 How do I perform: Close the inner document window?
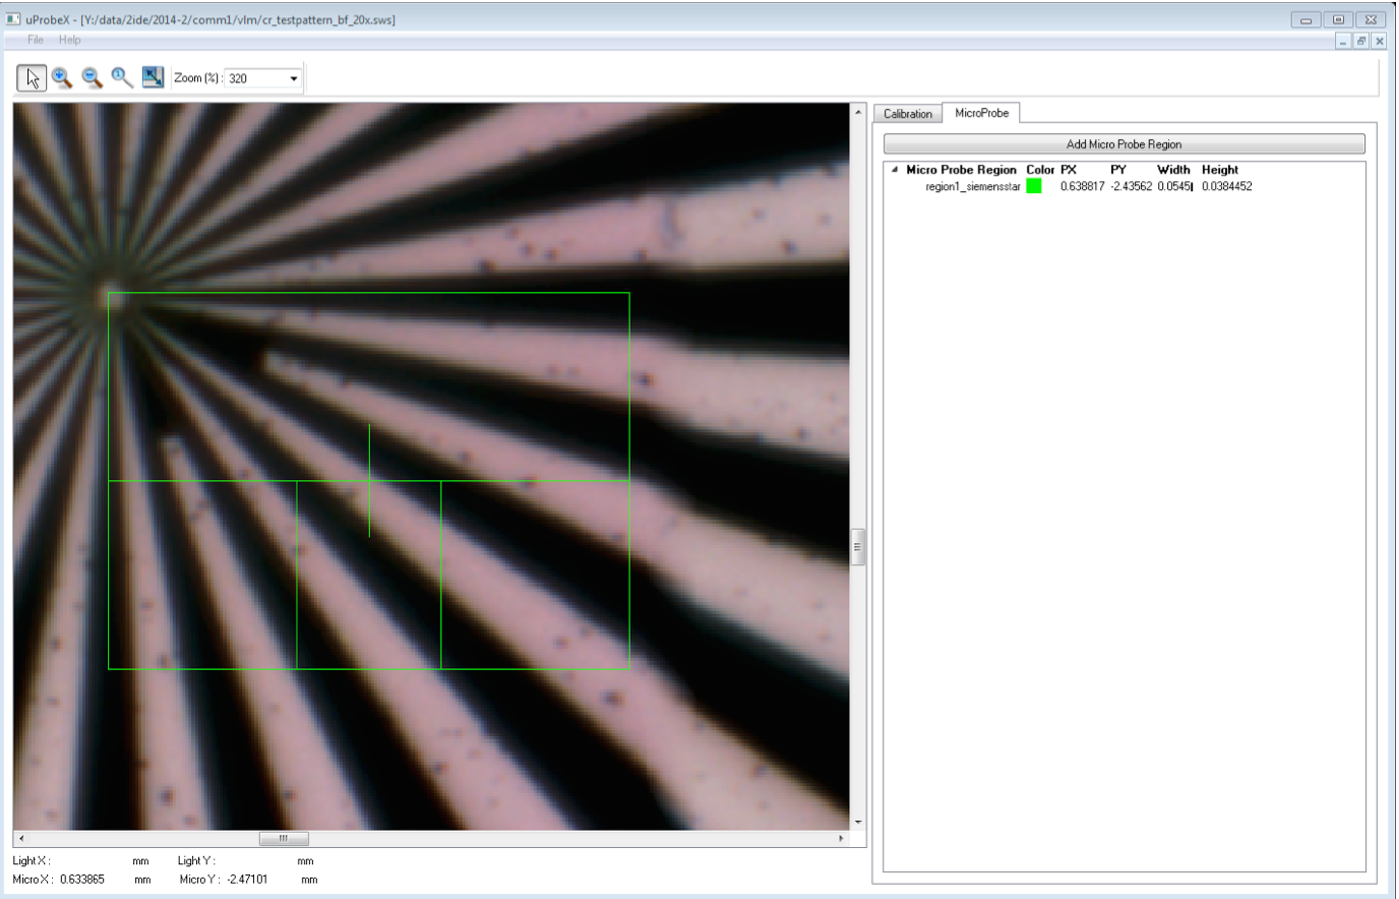pyautogui.click(x=1379, y=41)
